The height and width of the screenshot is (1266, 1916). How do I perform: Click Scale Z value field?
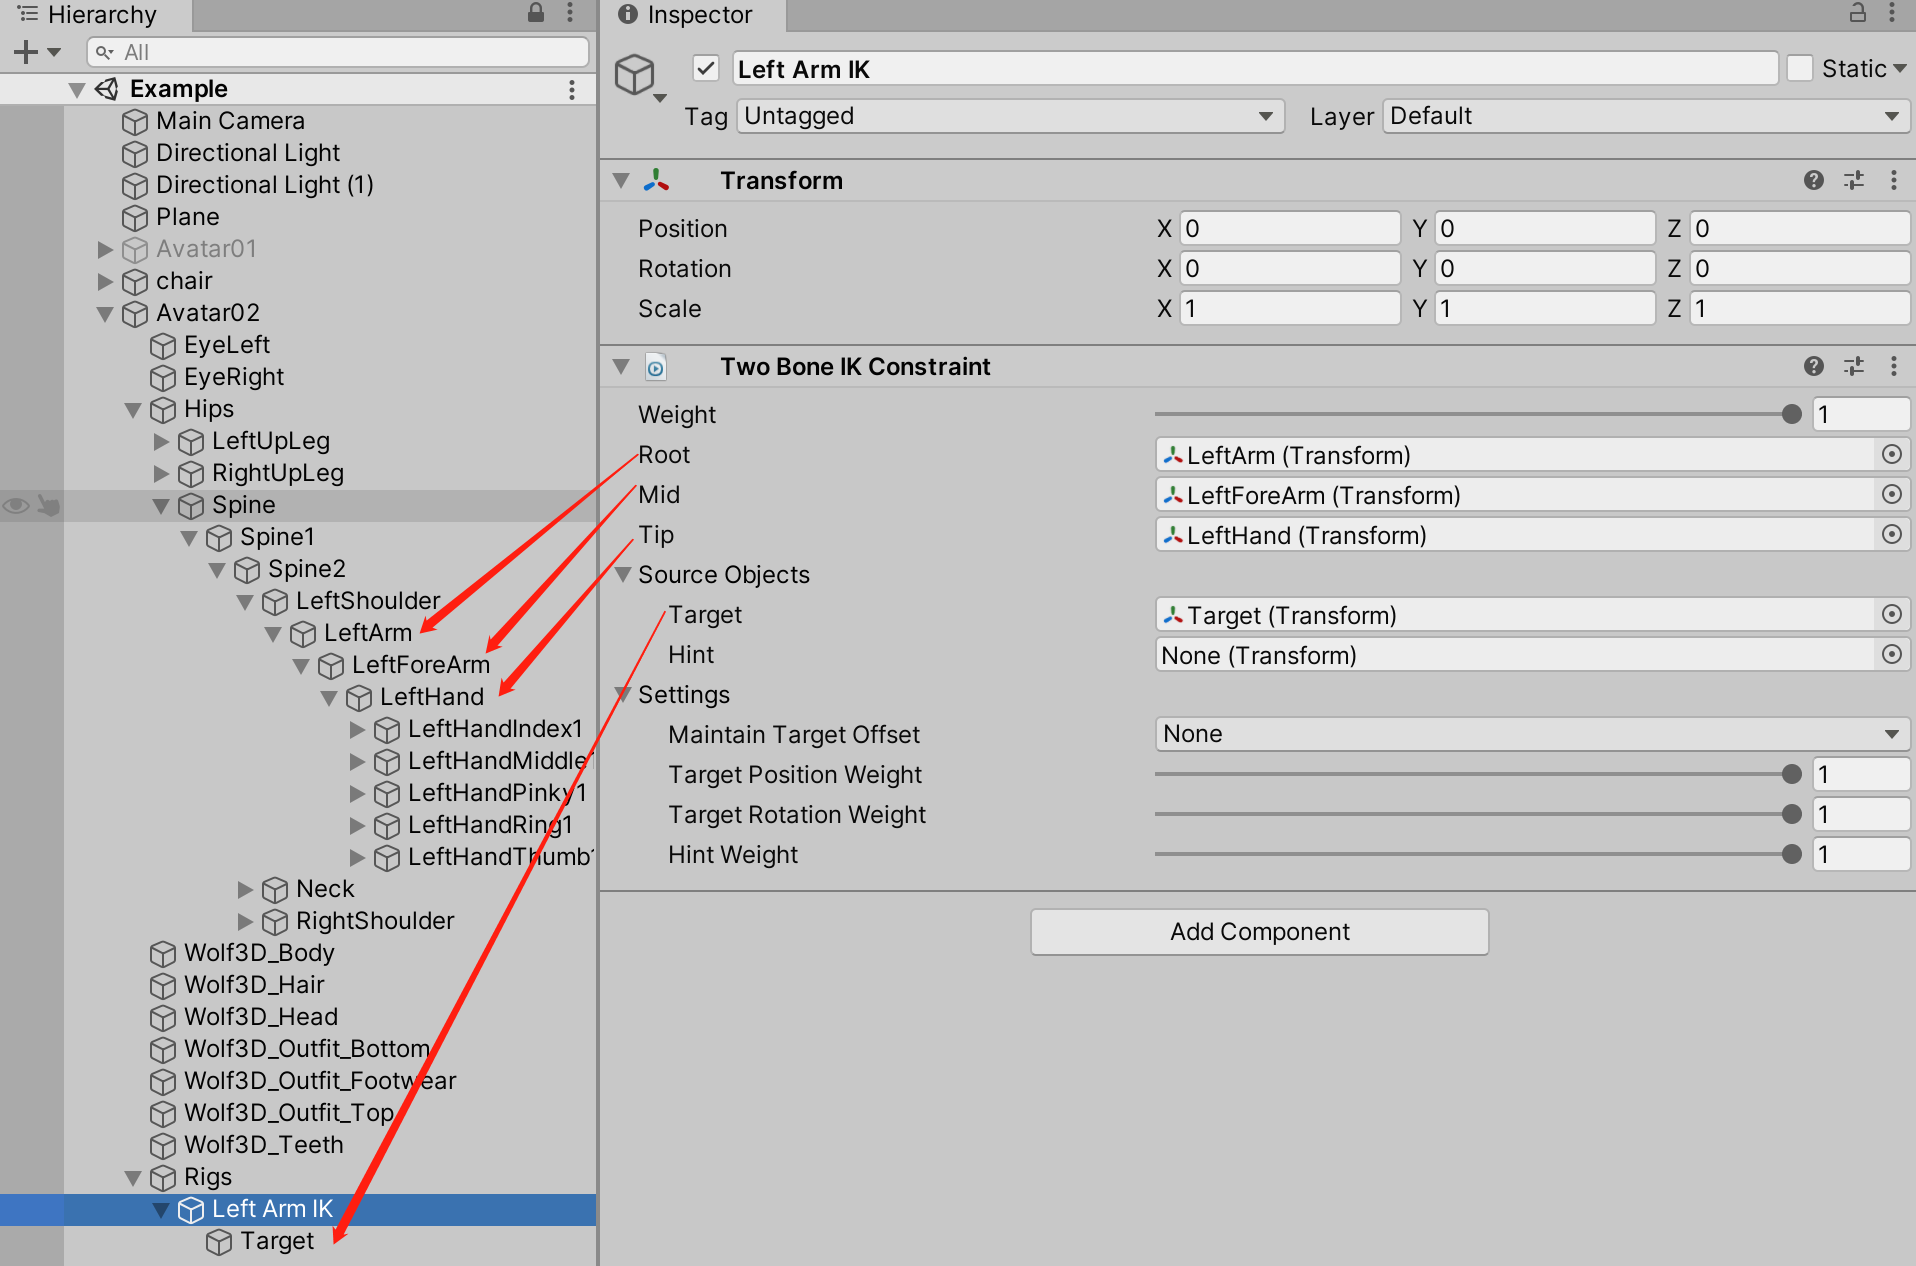[1800, 308]
